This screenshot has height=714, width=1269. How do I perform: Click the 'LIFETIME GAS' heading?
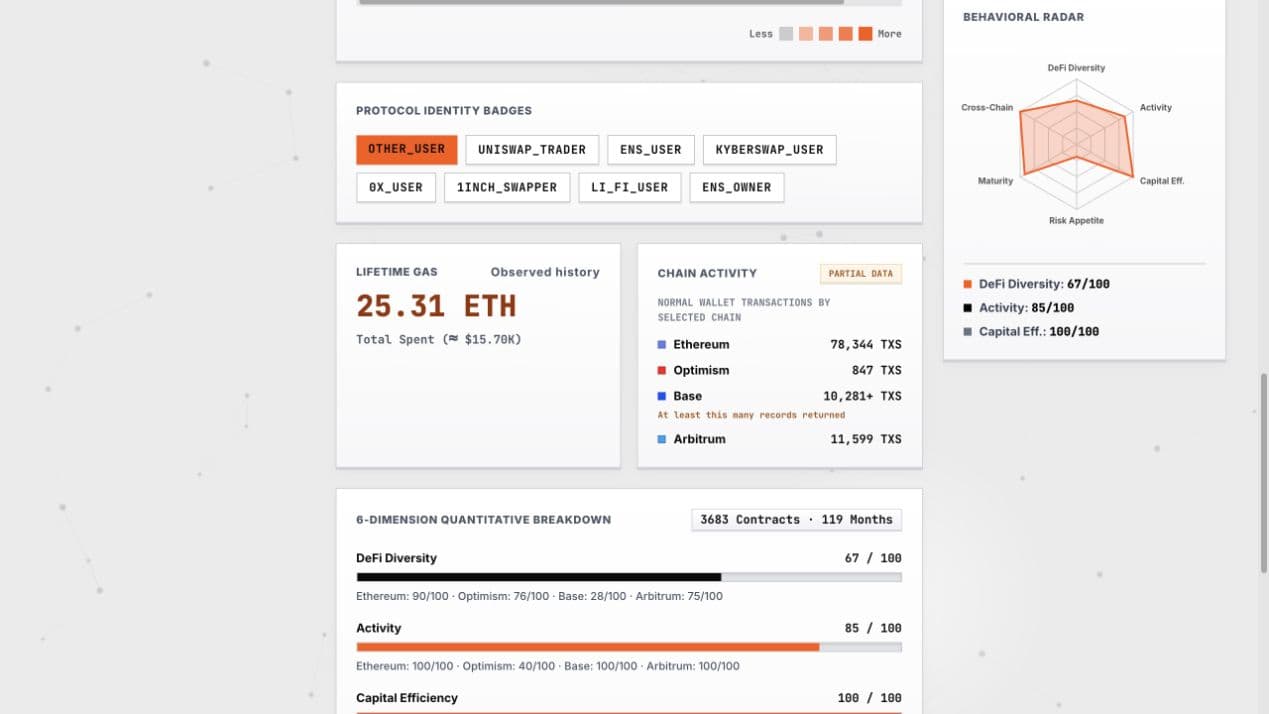[x=397, y=272]
